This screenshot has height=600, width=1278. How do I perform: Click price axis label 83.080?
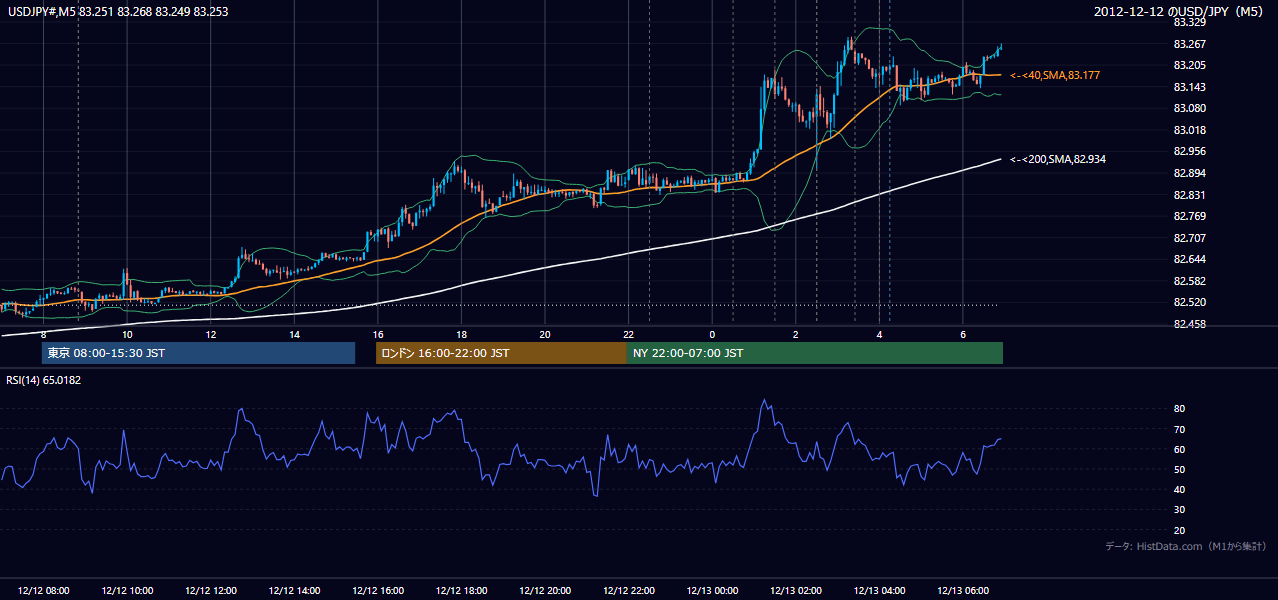click(1188, 108)
